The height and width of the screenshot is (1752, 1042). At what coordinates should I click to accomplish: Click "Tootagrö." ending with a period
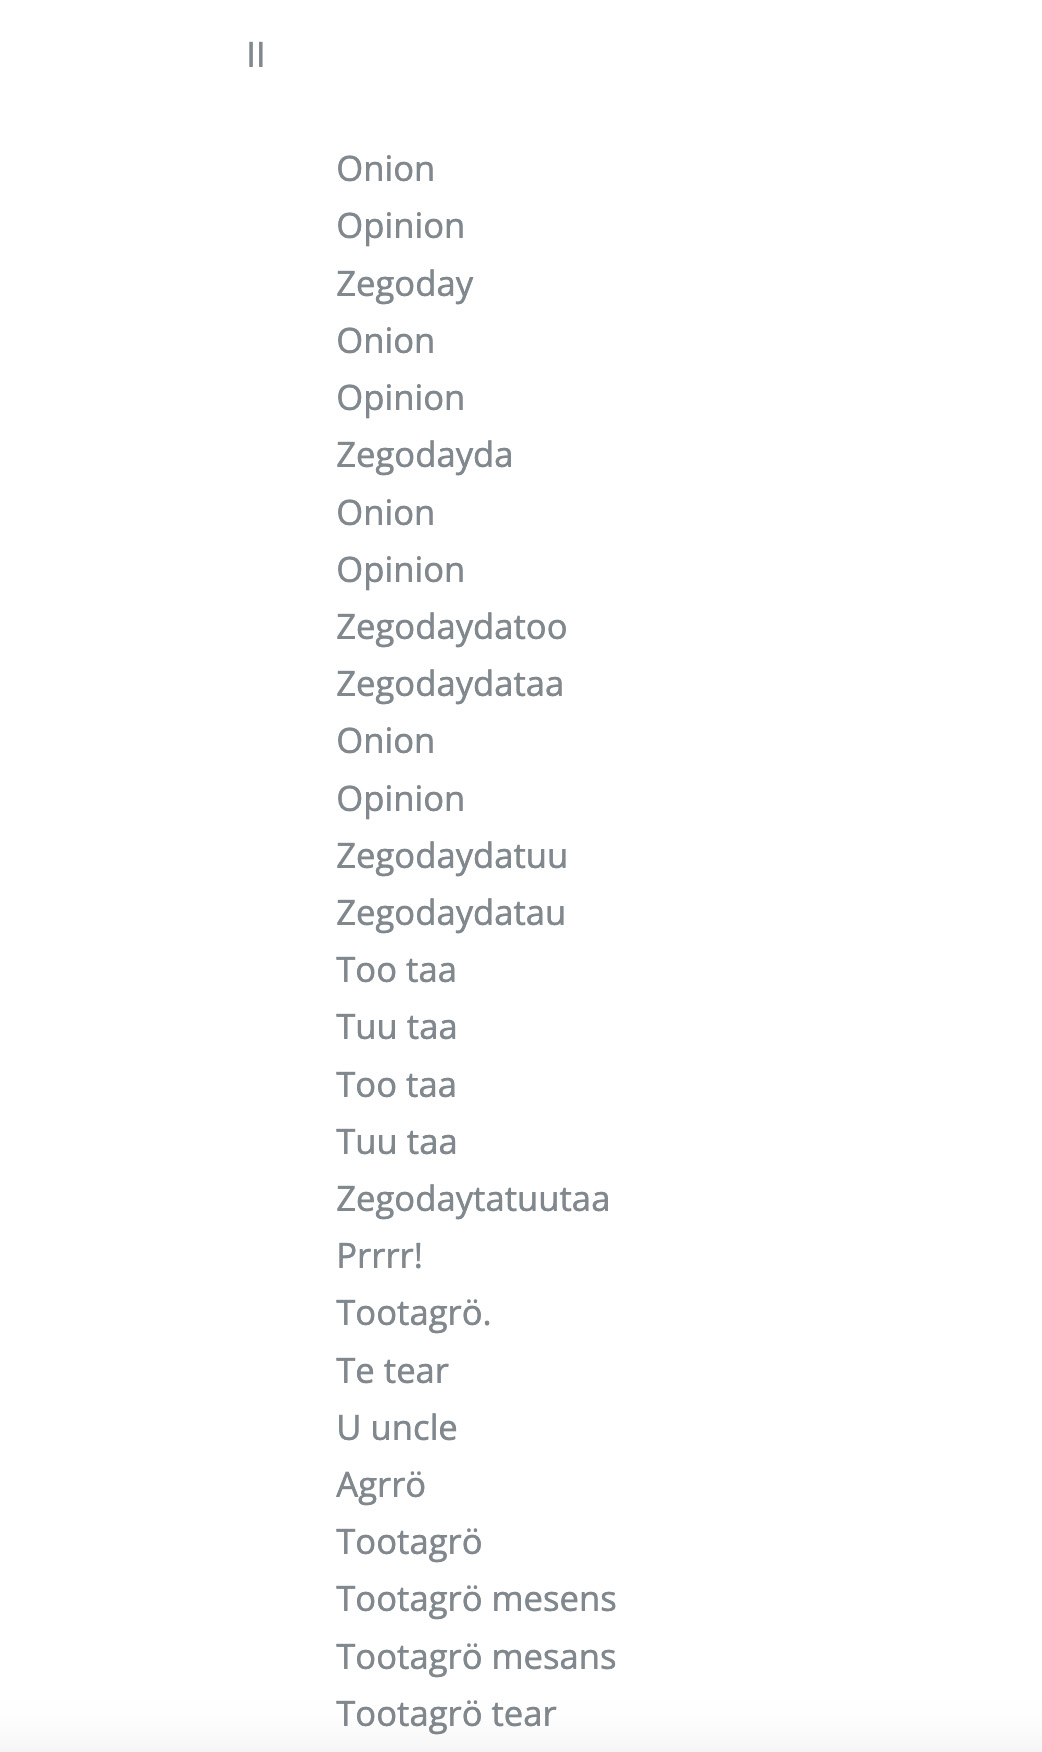(413, 1313)
